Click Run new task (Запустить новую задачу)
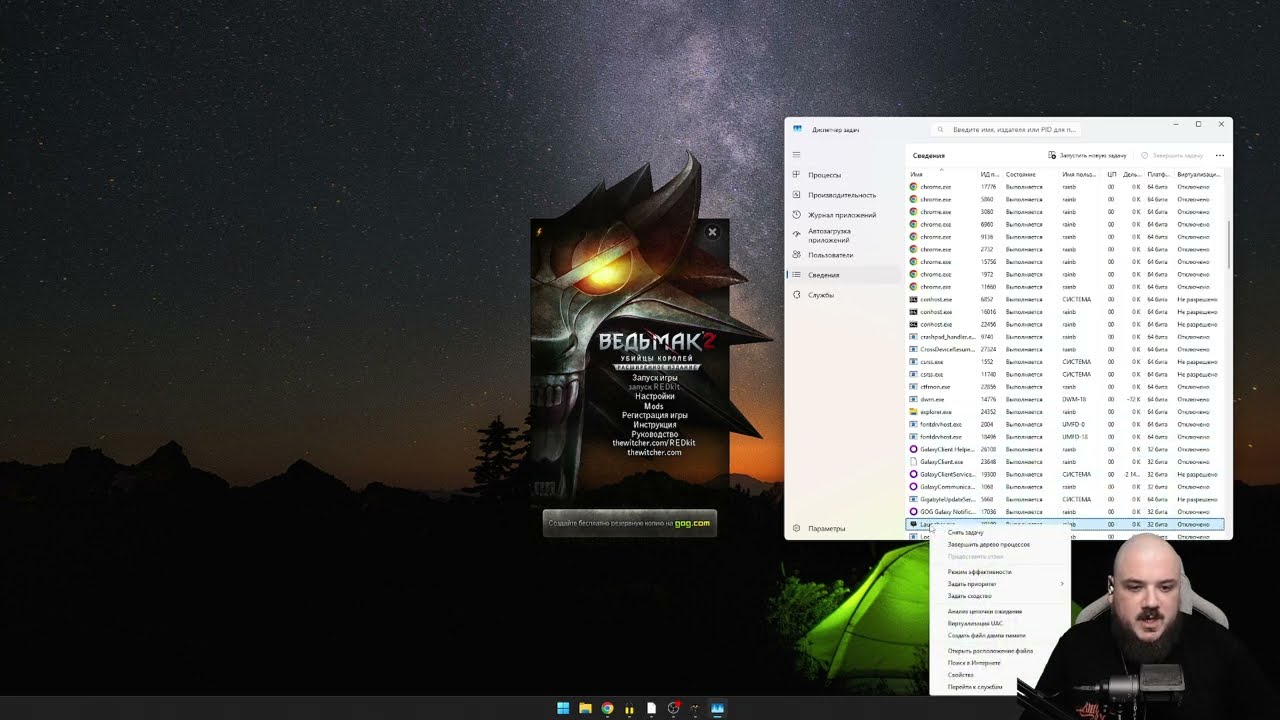The image size is (1280, 720). tap(1087, 155)
